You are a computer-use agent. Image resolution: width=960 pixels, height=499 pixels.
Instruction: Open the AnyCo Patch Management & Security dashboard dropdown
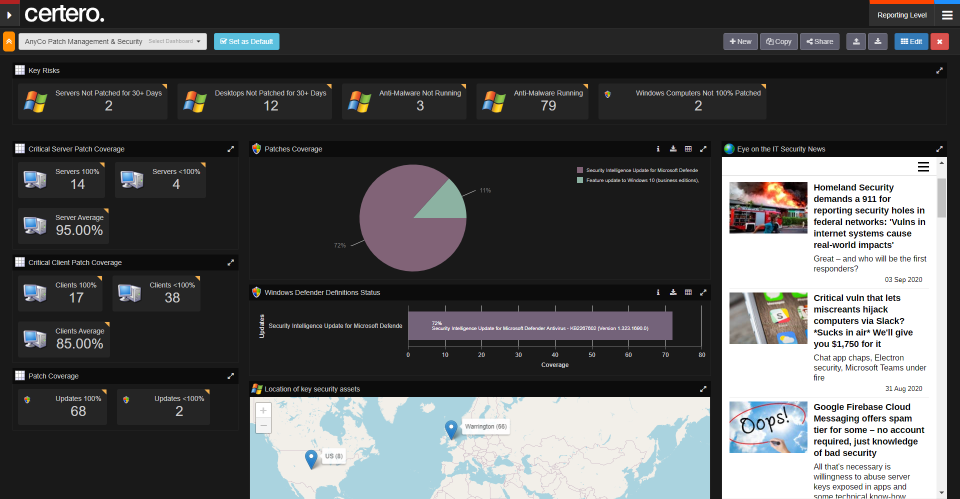pyautogui.click(x=113, y=41)
